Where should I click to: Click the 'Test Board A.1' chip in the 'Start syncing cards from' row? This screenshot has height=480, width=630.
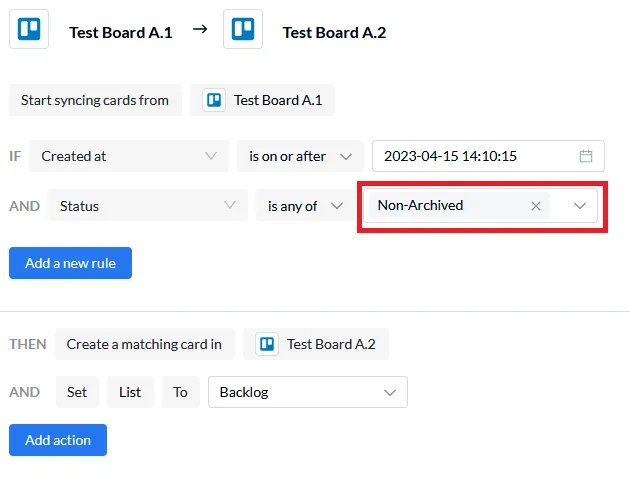click(262, 100)
